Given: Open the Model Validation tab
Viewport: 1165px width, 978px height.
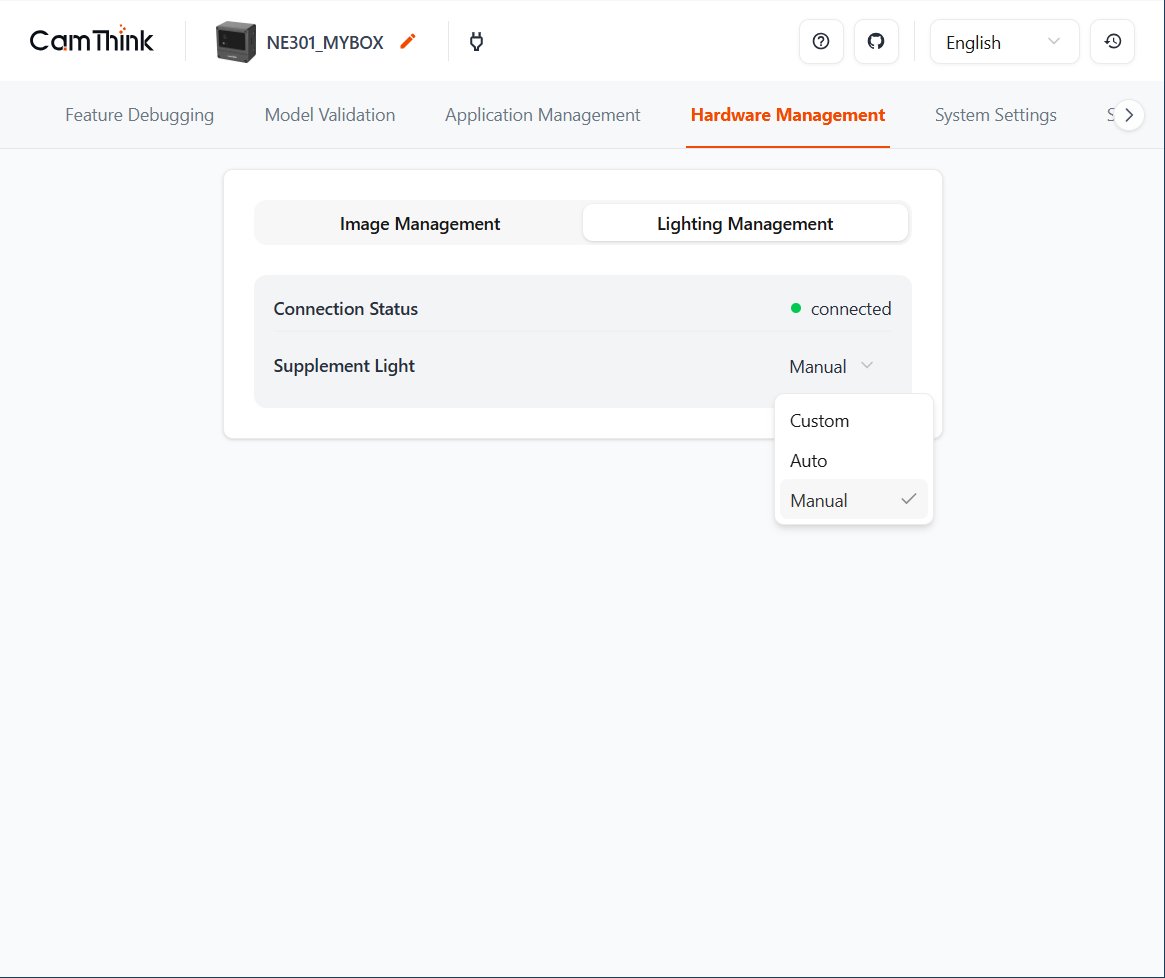Looking at the screenshot, I should pos(330,115).
